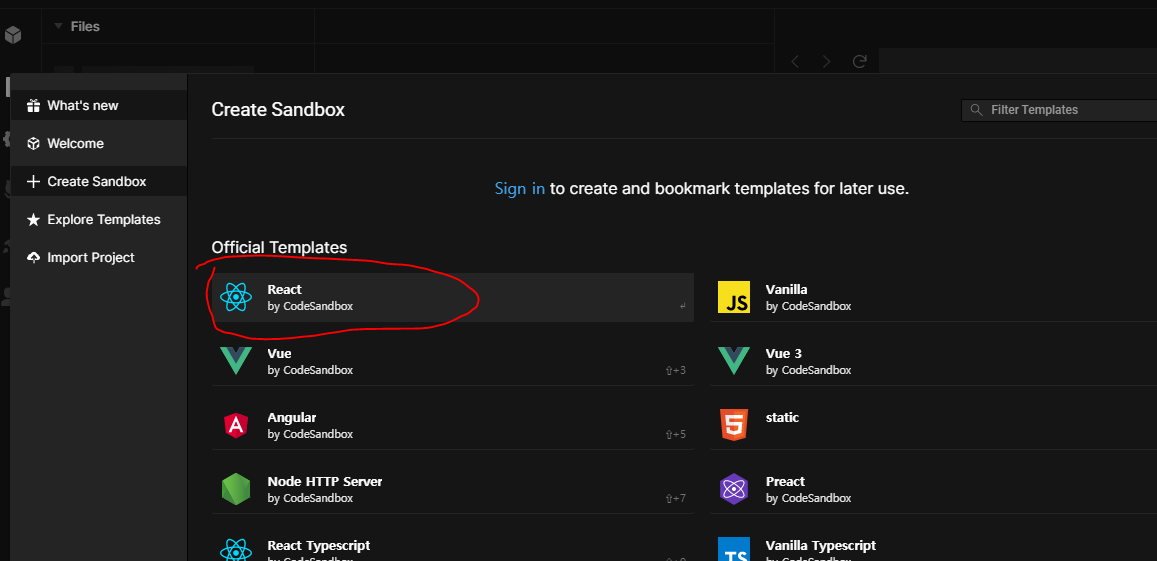Collapse the Files panel triangle

click(58, 26)
